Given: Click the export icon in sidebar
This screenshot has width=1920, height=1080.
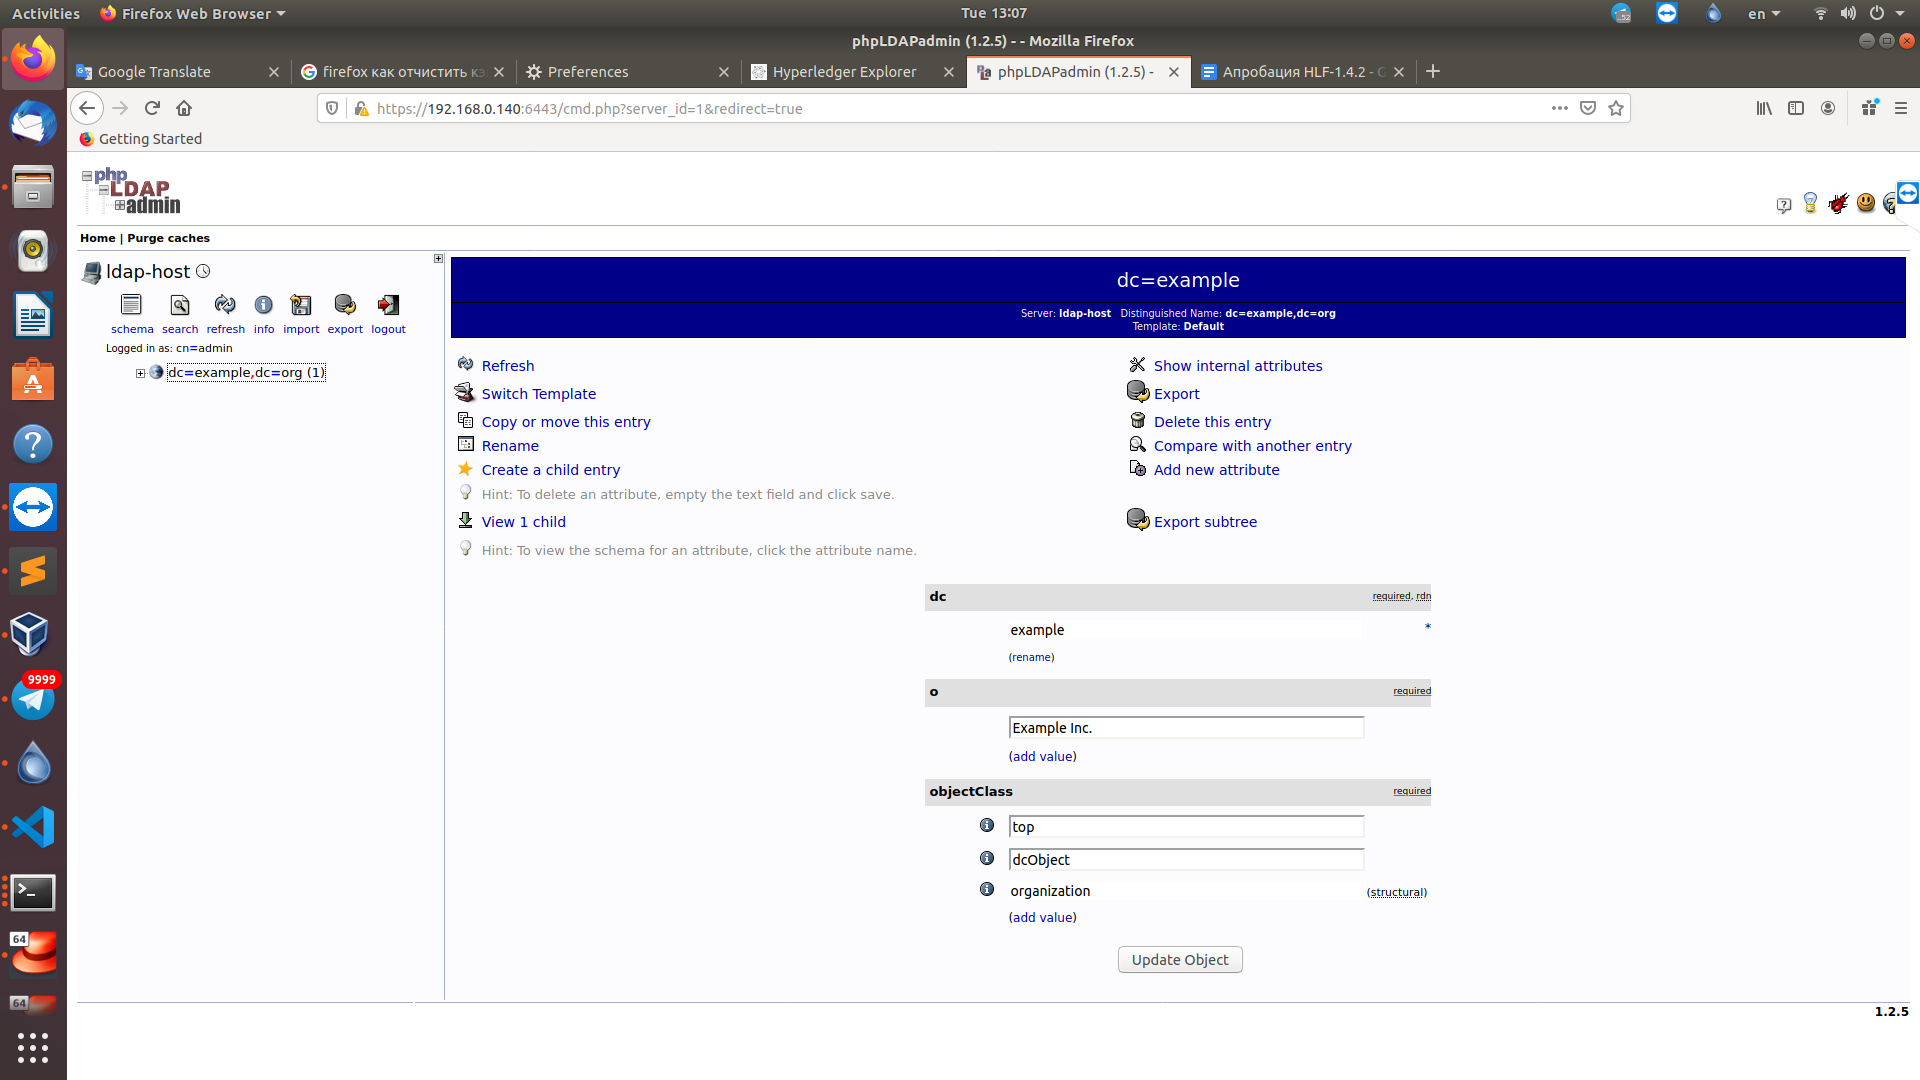Looking at the screenshot, I should (x=345, y=305).
